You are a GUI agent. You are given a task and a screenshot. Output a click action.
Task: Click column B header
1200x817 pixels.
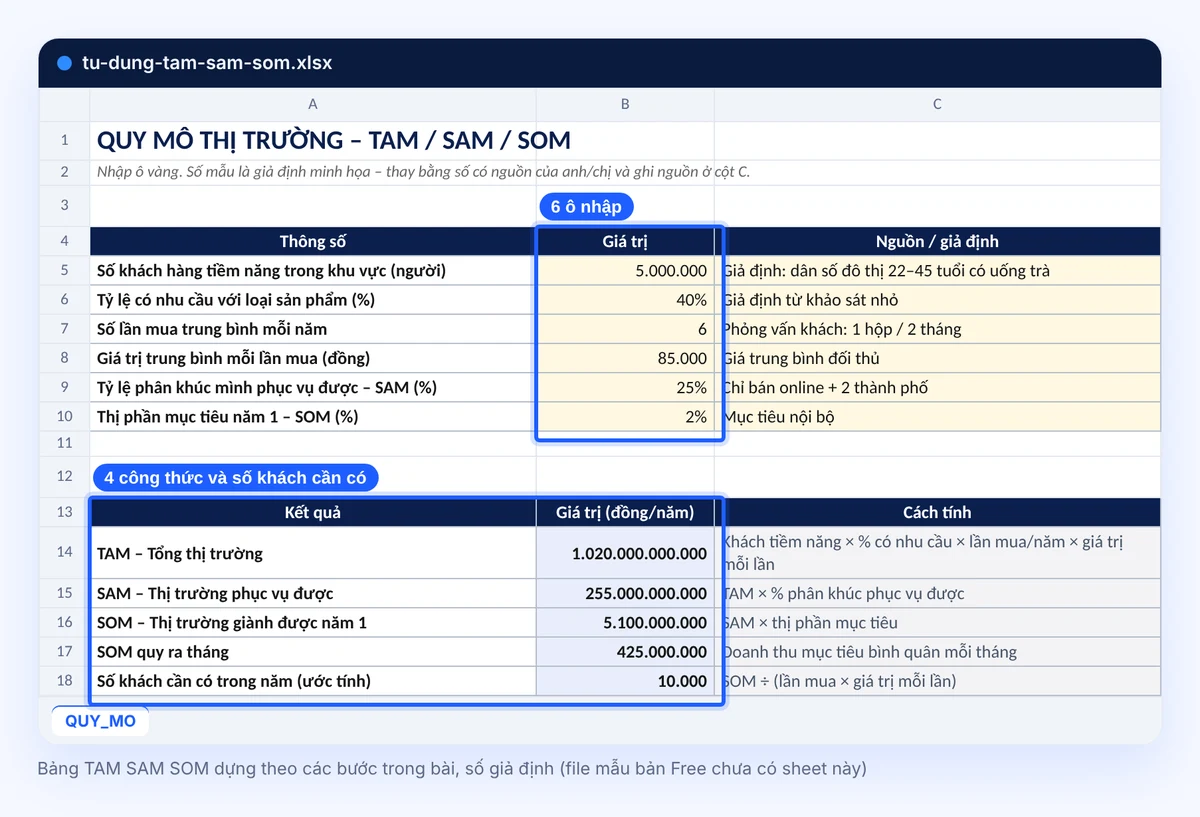pyautogui.click(x=625, y=104)
